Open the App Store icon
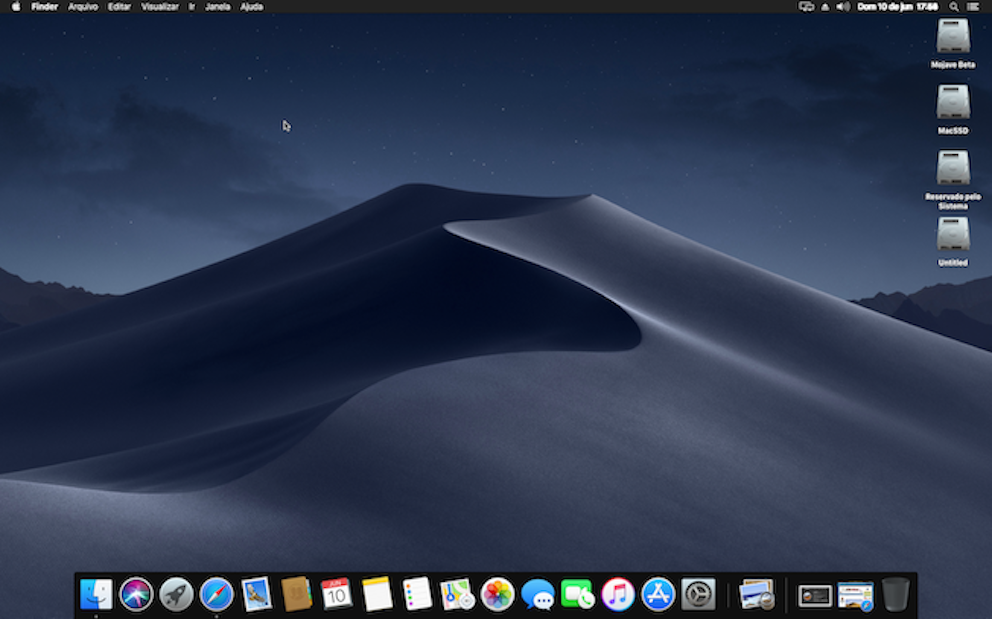The image size is (992, 619). [x=658, y=595]
